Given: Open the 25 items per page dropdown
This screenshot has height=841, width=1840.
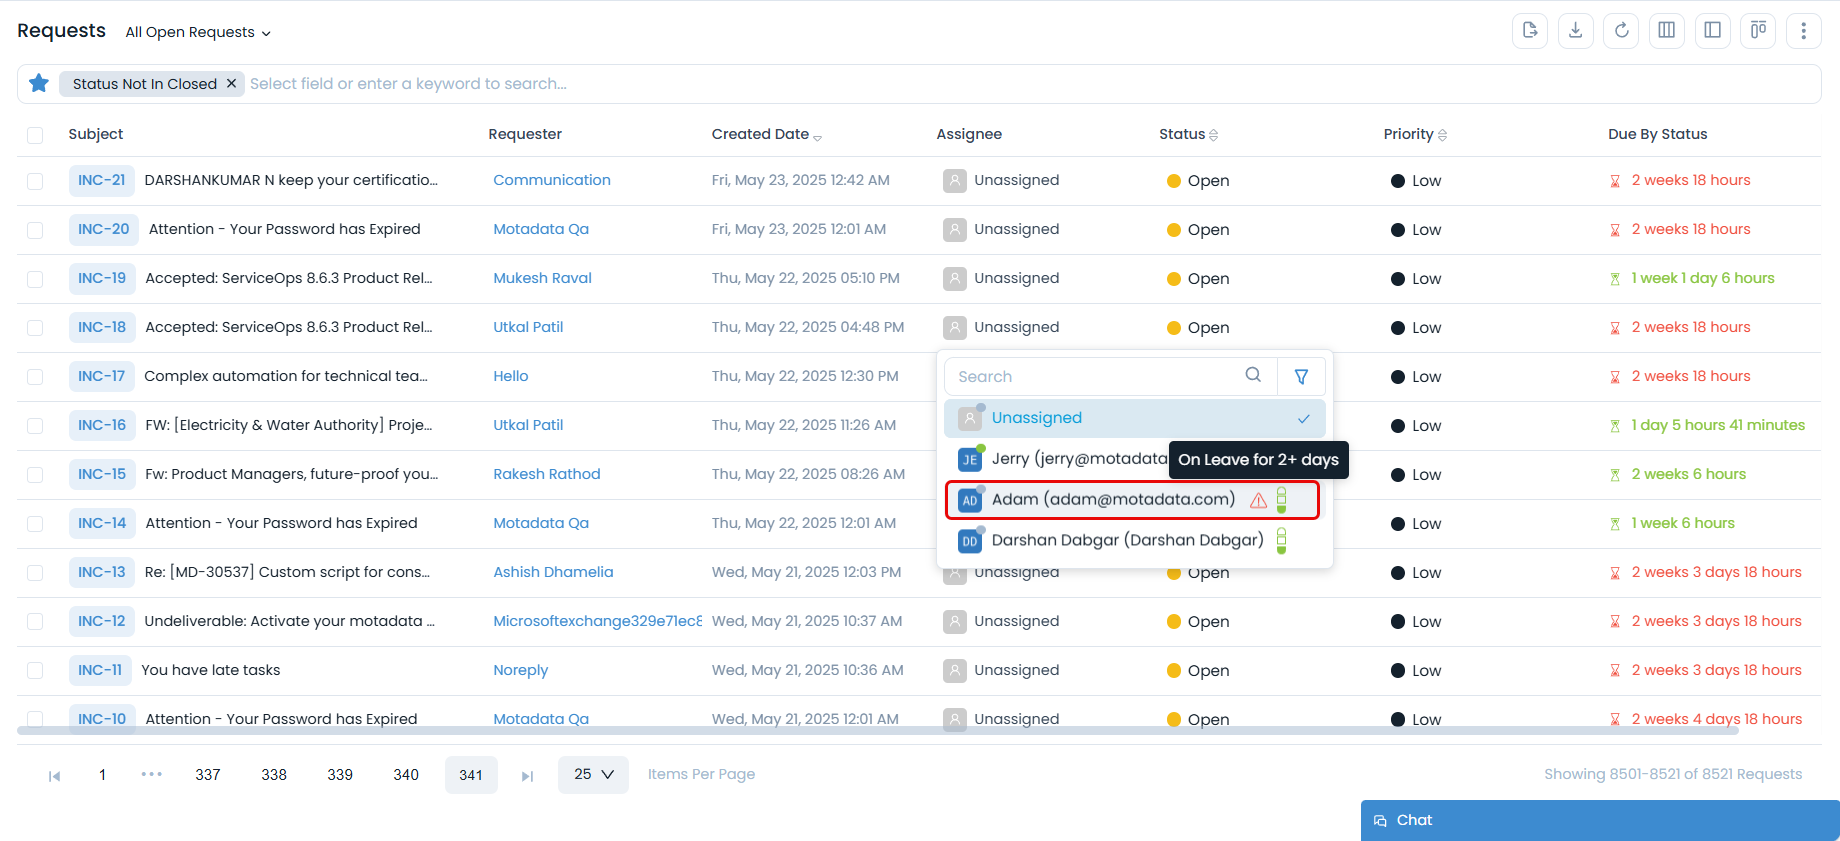Looking at the screenshot, I should pos(593,774).
